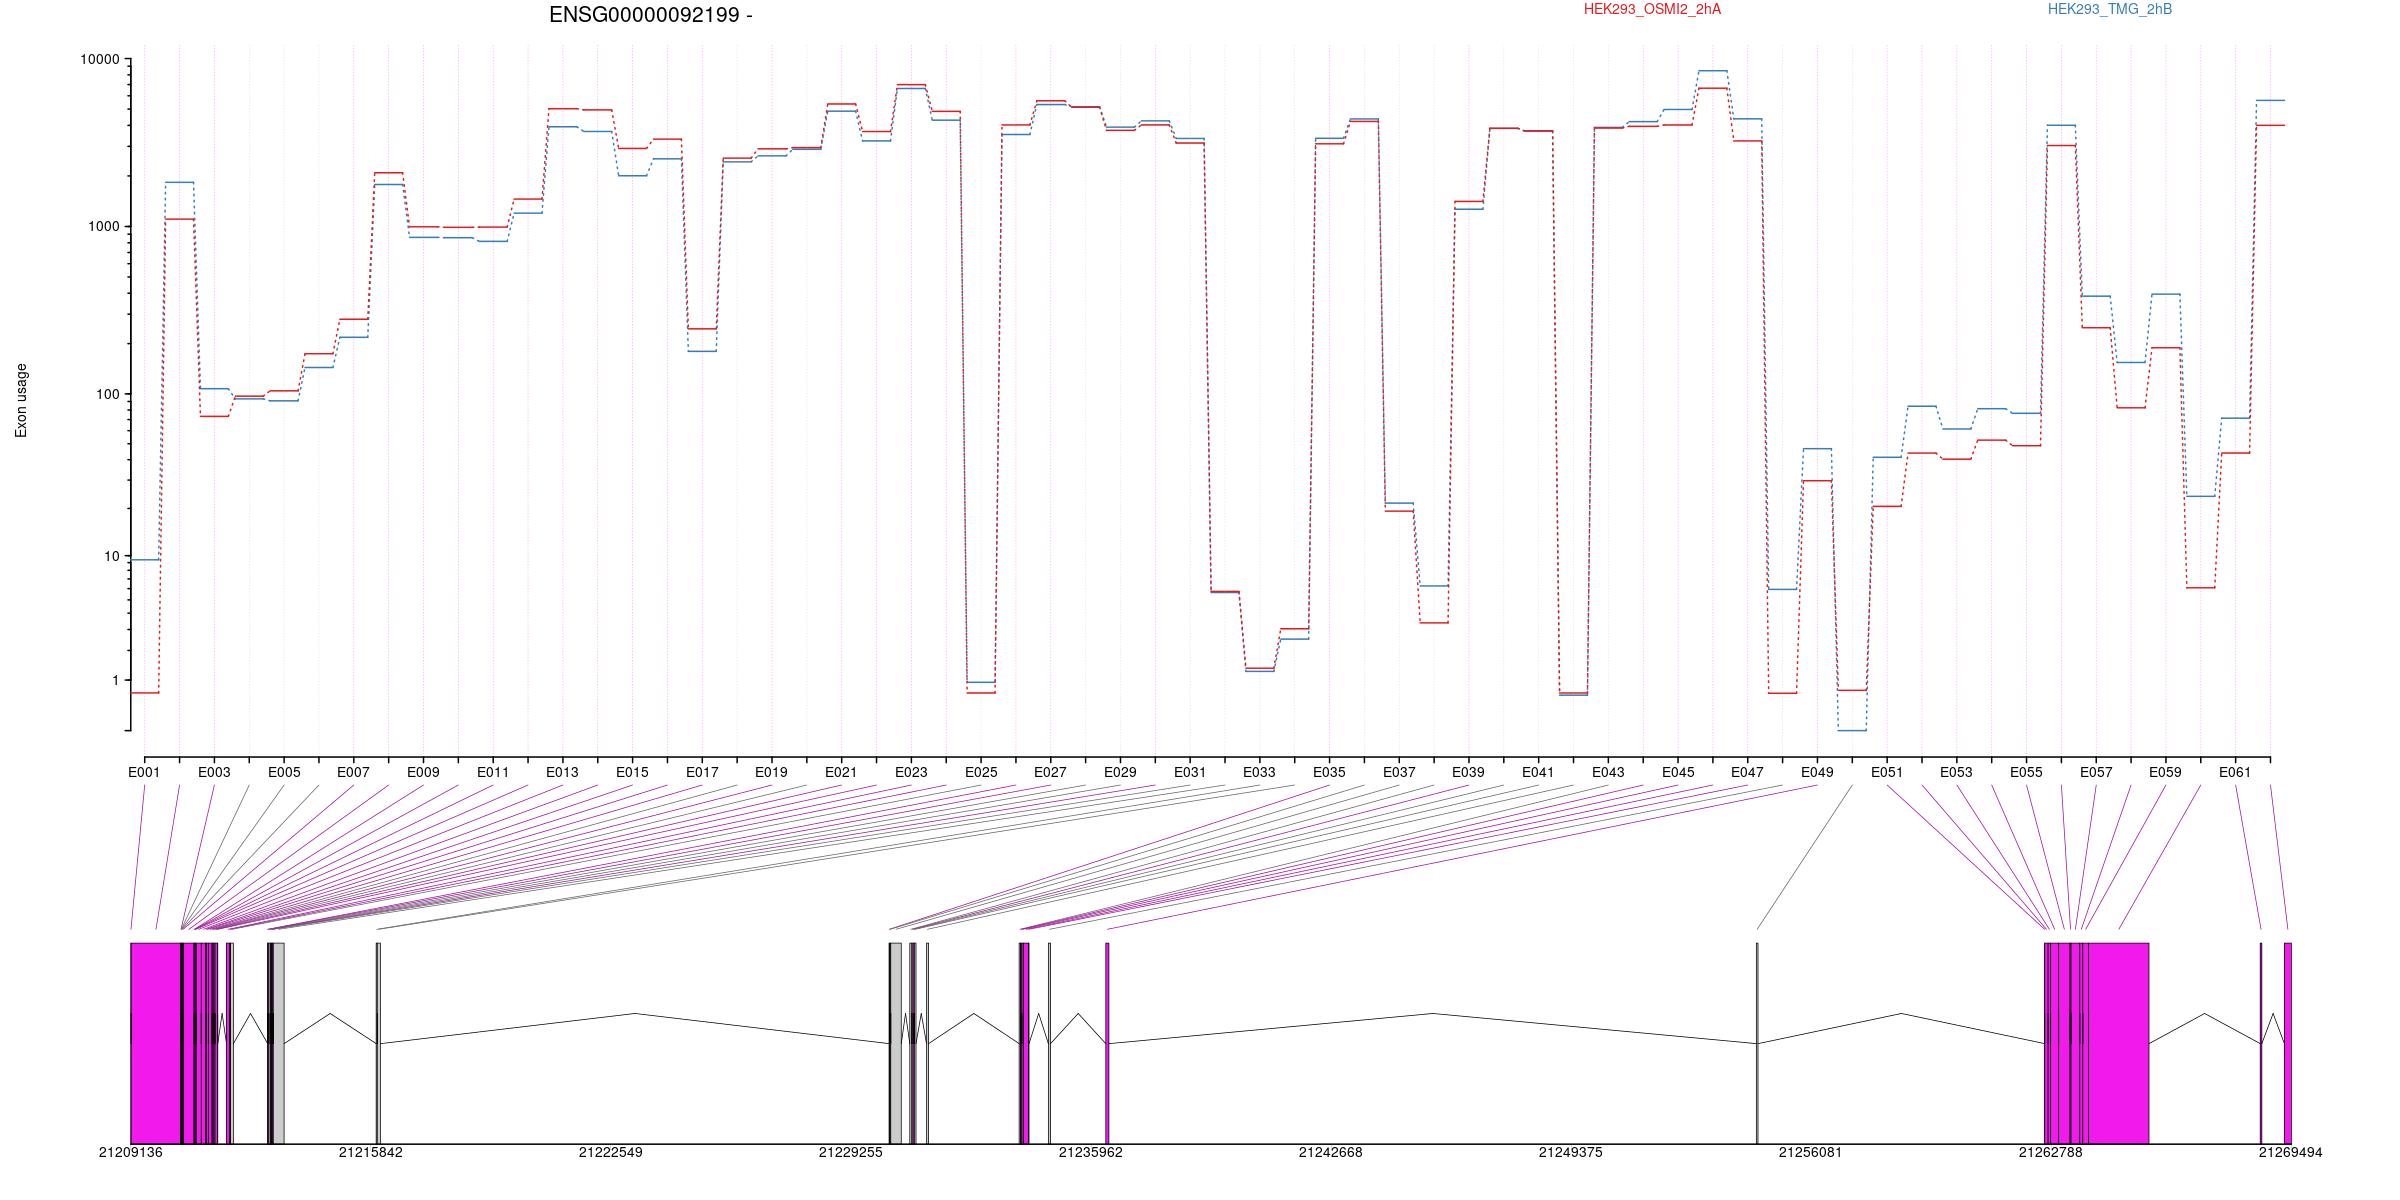Viewport: 2400px width, 1200px height.
Task: Select exon label E005
Action: click(284, 772)
